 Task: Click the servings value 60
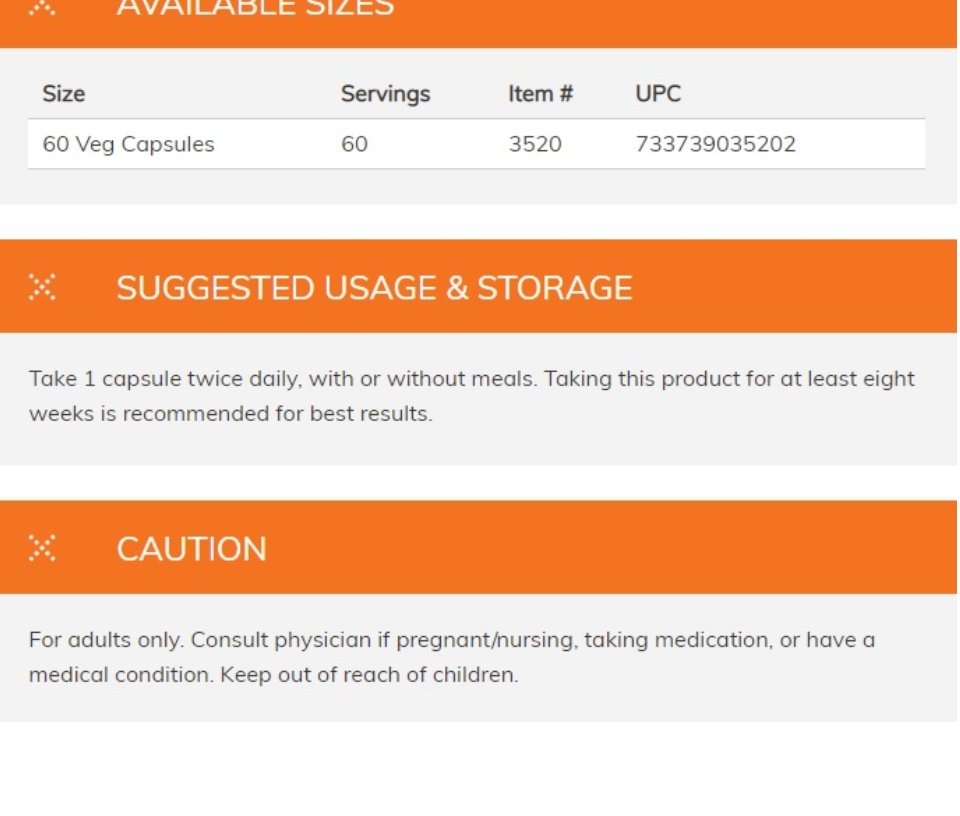354,144
